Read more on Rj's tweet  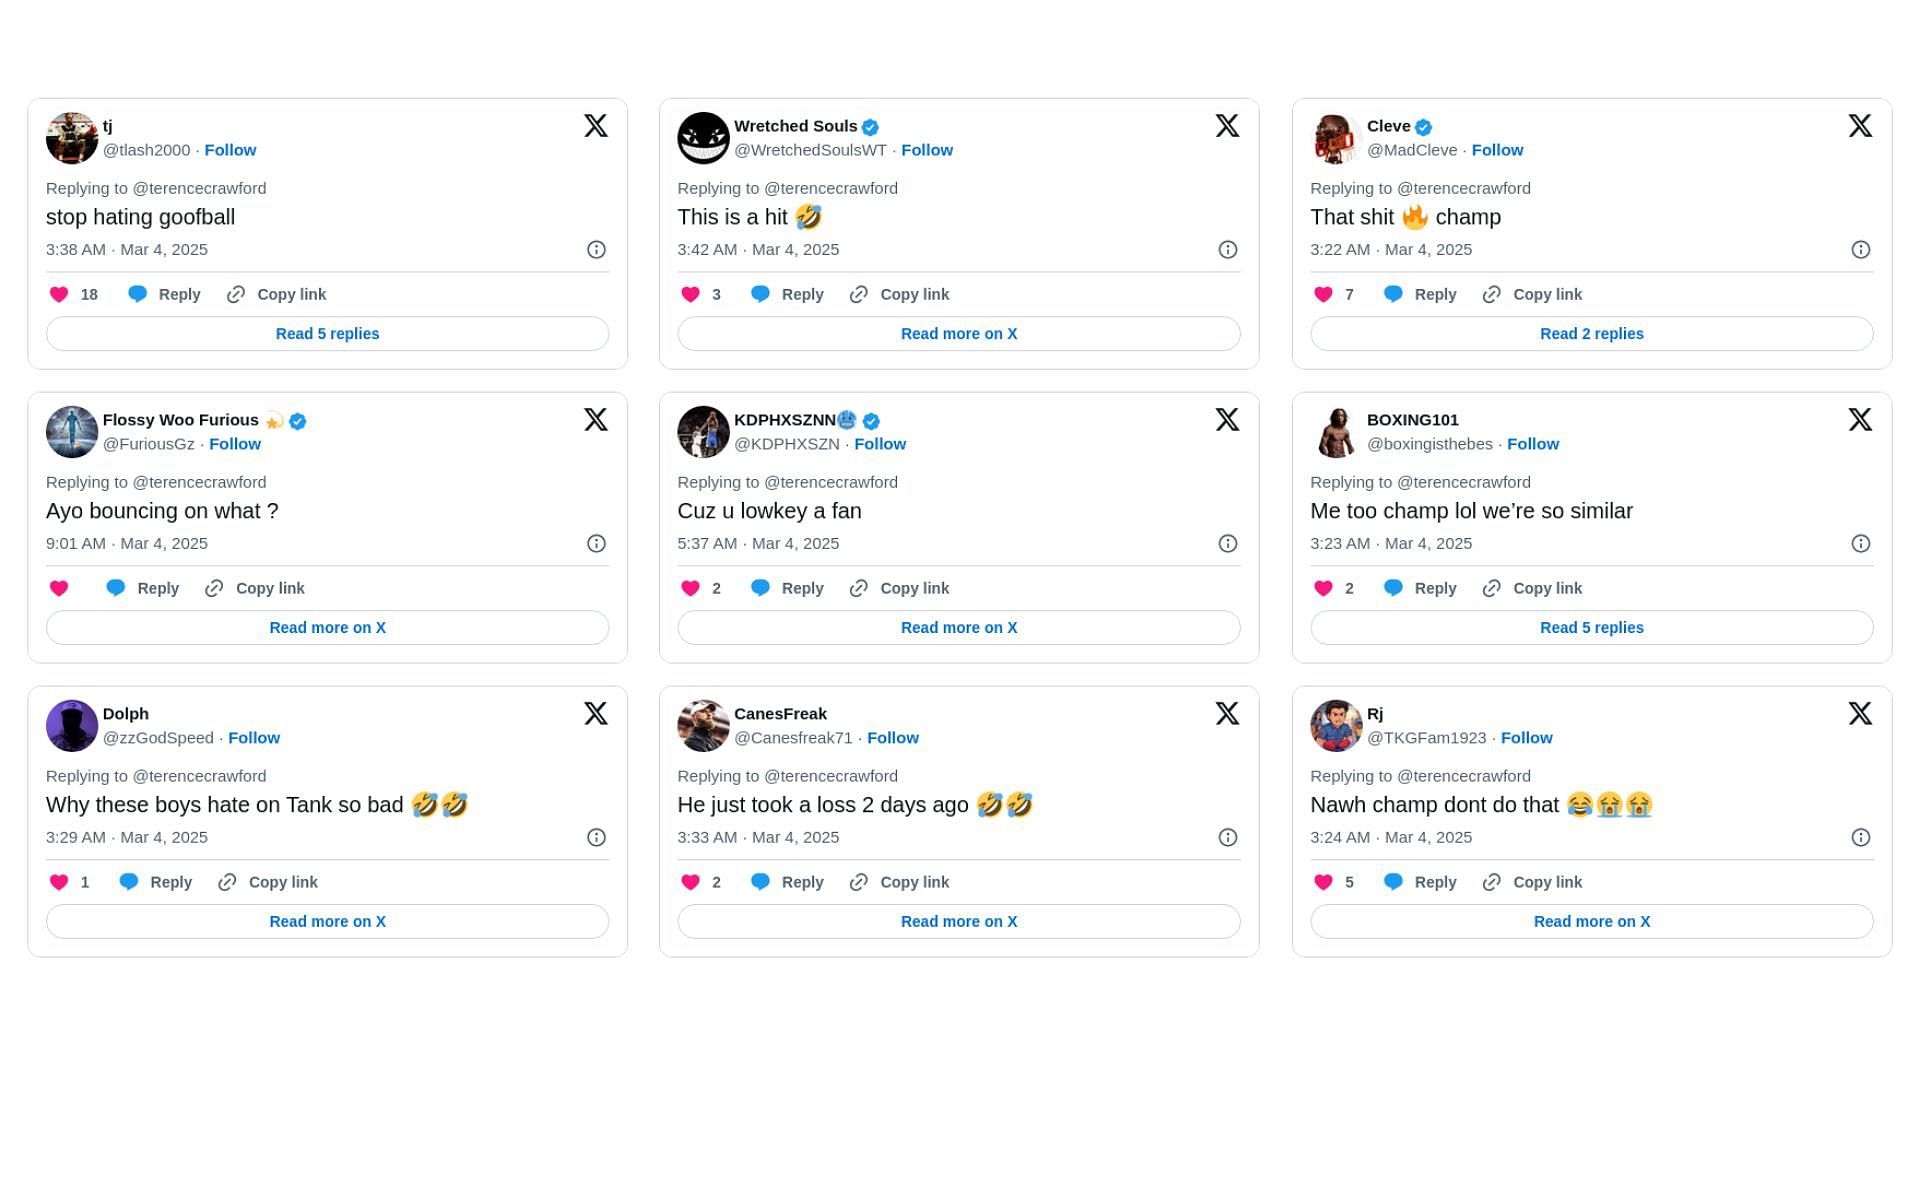click(x=1591, y=921)
